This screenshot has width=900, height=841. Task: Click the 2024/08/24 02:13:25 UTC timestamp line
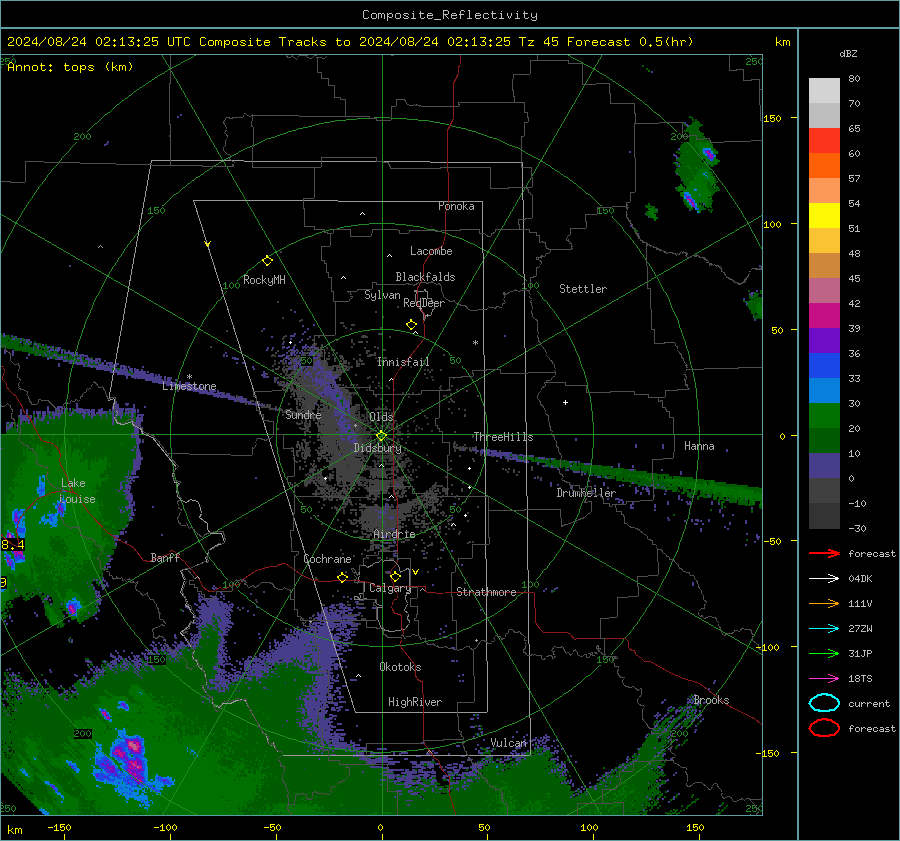[x=350, y=42]
